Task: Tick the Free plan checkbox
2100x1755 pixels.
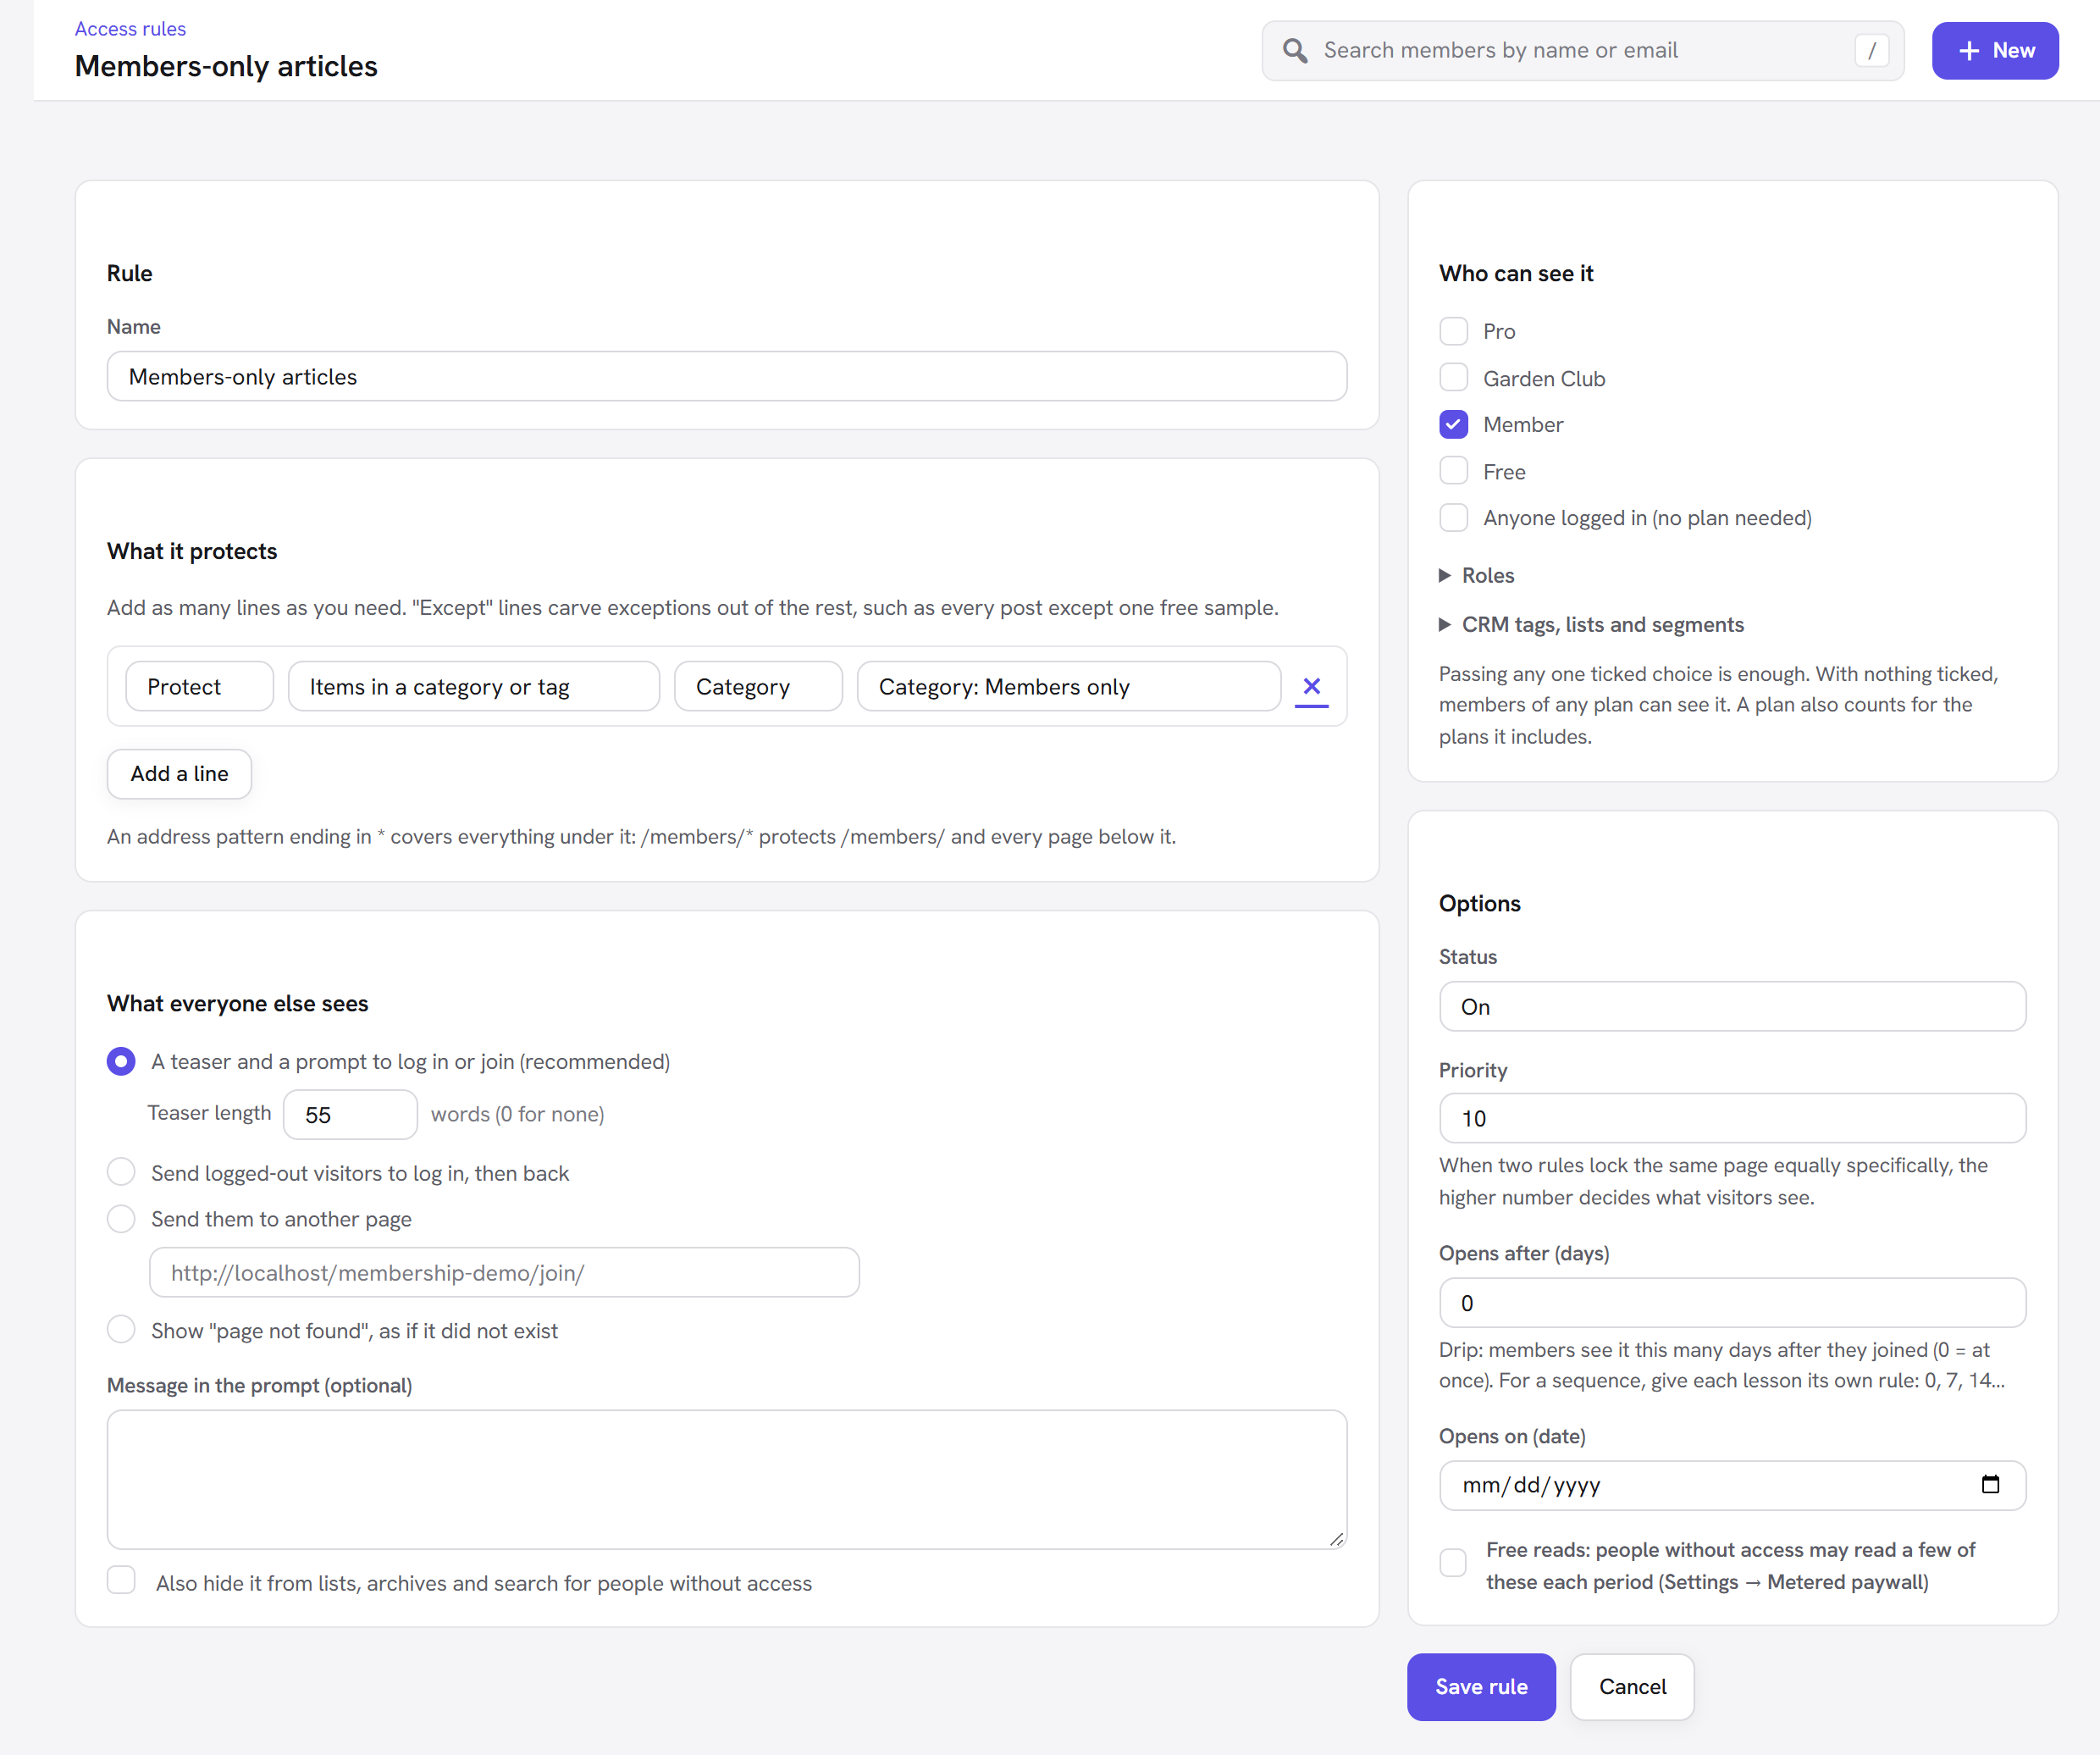Action: coord(1454,471)
